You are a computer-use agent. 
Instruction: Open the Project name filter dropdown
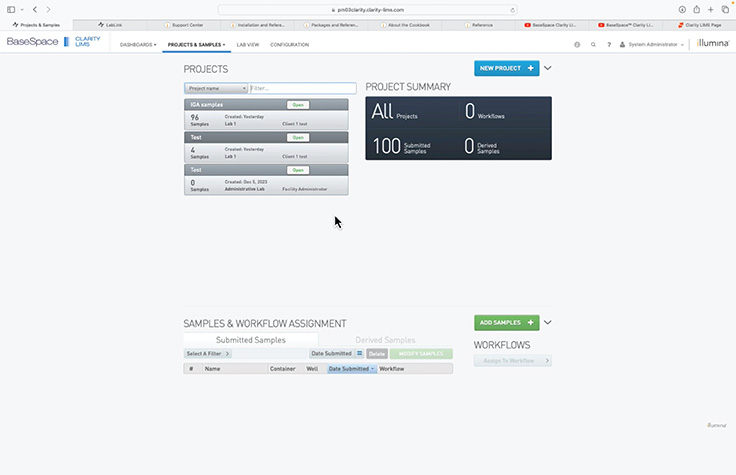pos(216,88)
